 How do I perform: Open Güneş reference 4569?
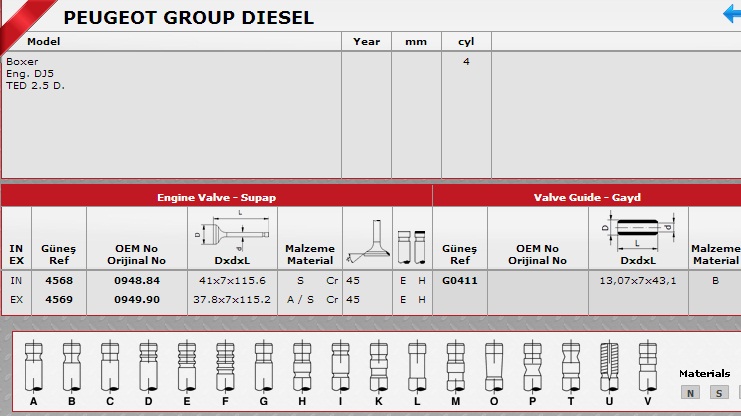pos(59,298)
